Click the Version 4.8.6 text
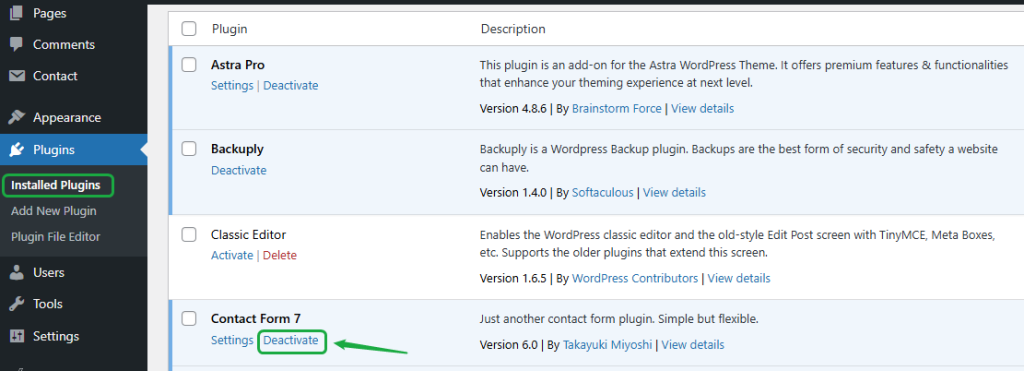Image resolution: width=1024 pixels, height=371 pixels. click(x=514, y=108)
